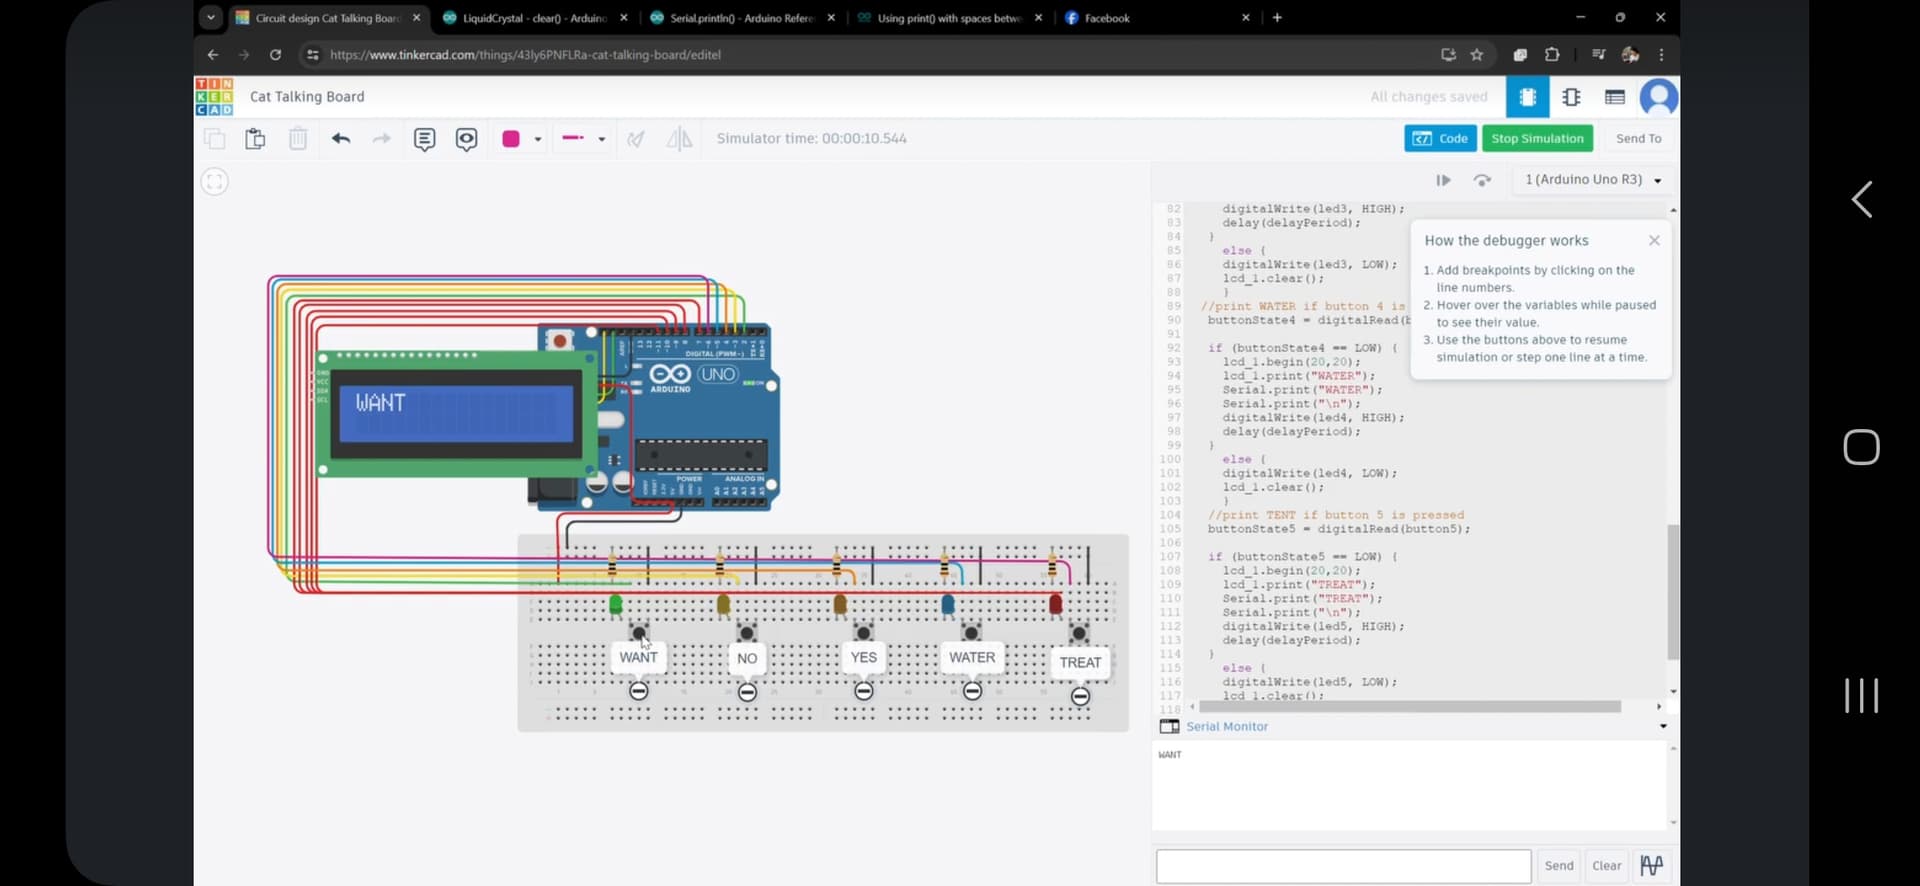Viewport: 1920px width, 886px height.
Task: Click the debugger step over icon
Action: click(1482, 180)
